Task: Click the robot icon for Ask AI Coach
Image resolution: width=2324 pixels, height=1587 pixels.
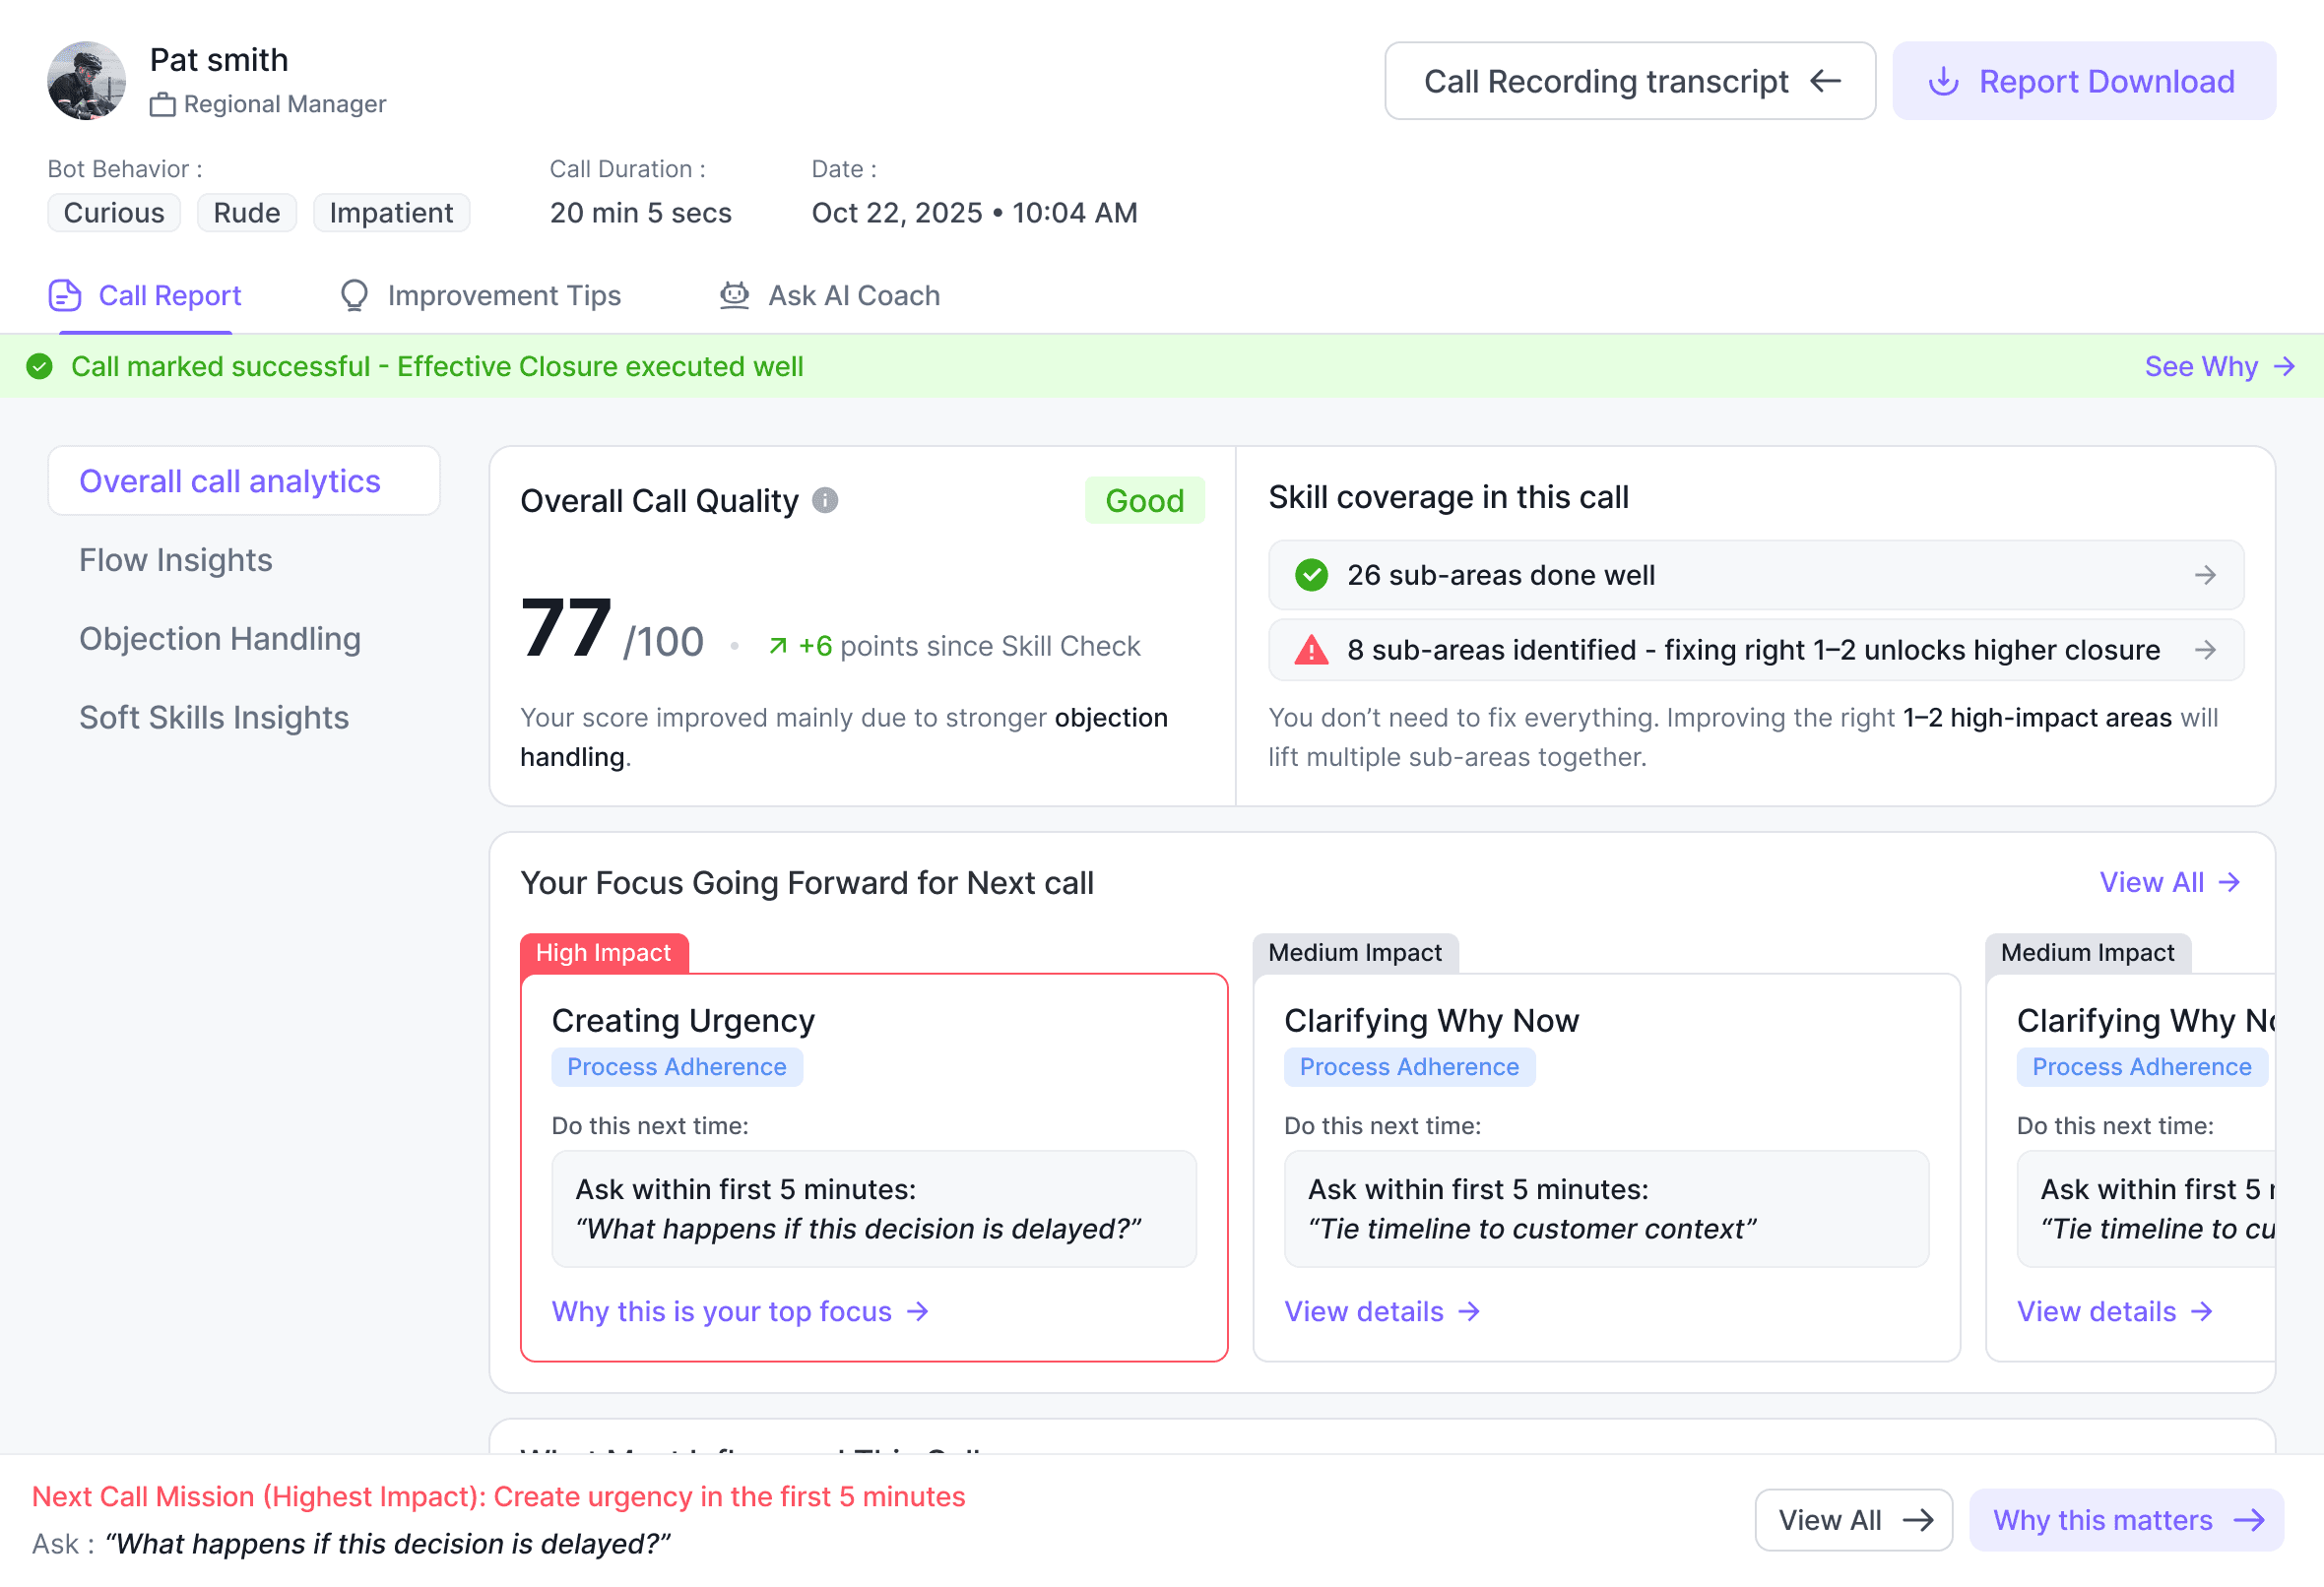Action: (x=735, y=296)
